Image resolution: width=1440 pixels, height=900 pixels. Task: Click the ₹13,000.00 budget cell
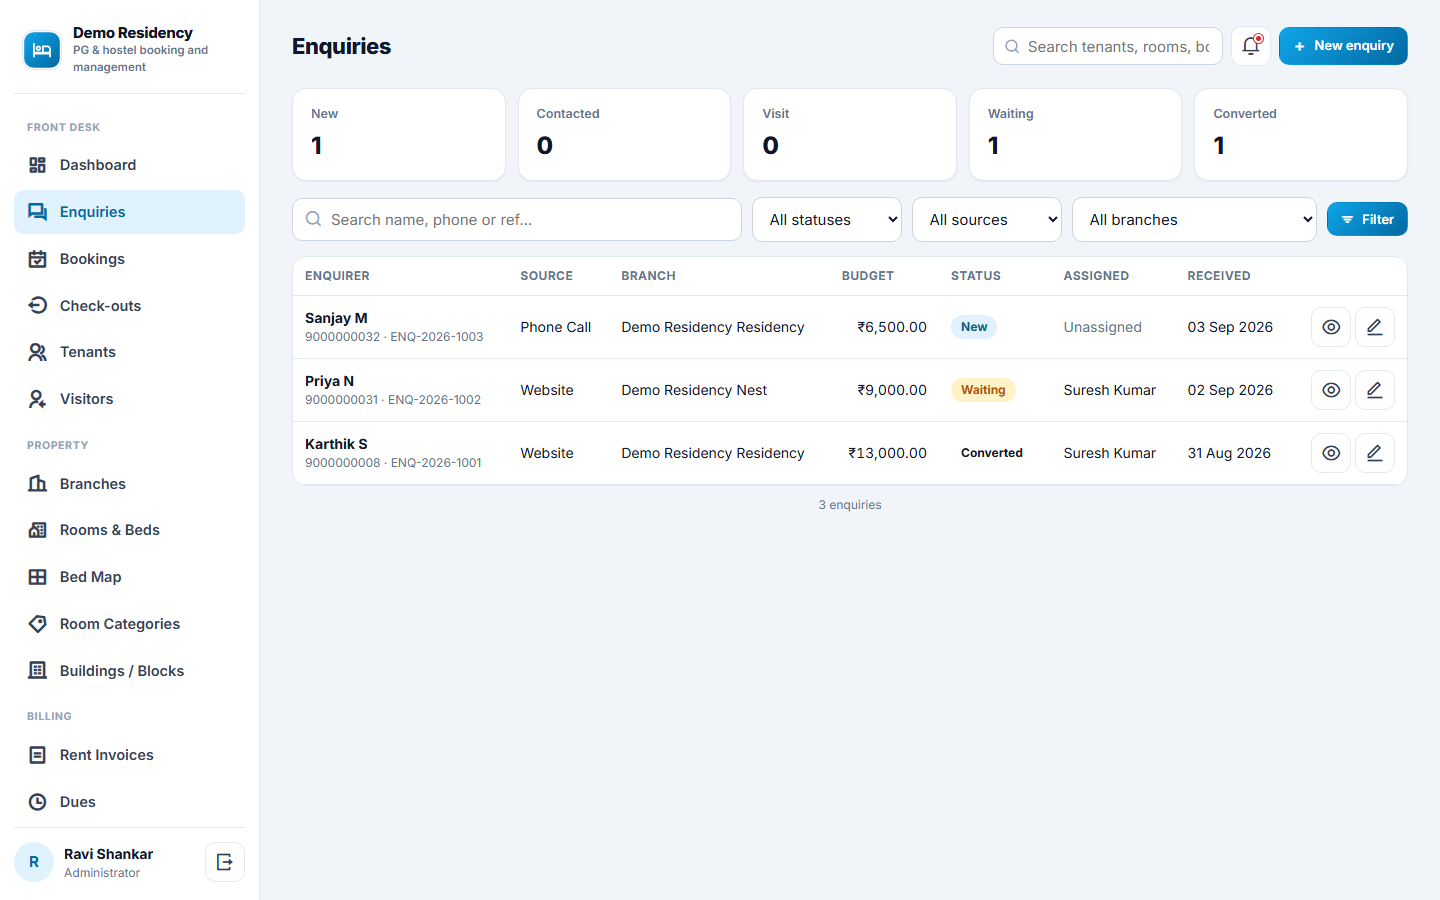[x=887, y=453]
